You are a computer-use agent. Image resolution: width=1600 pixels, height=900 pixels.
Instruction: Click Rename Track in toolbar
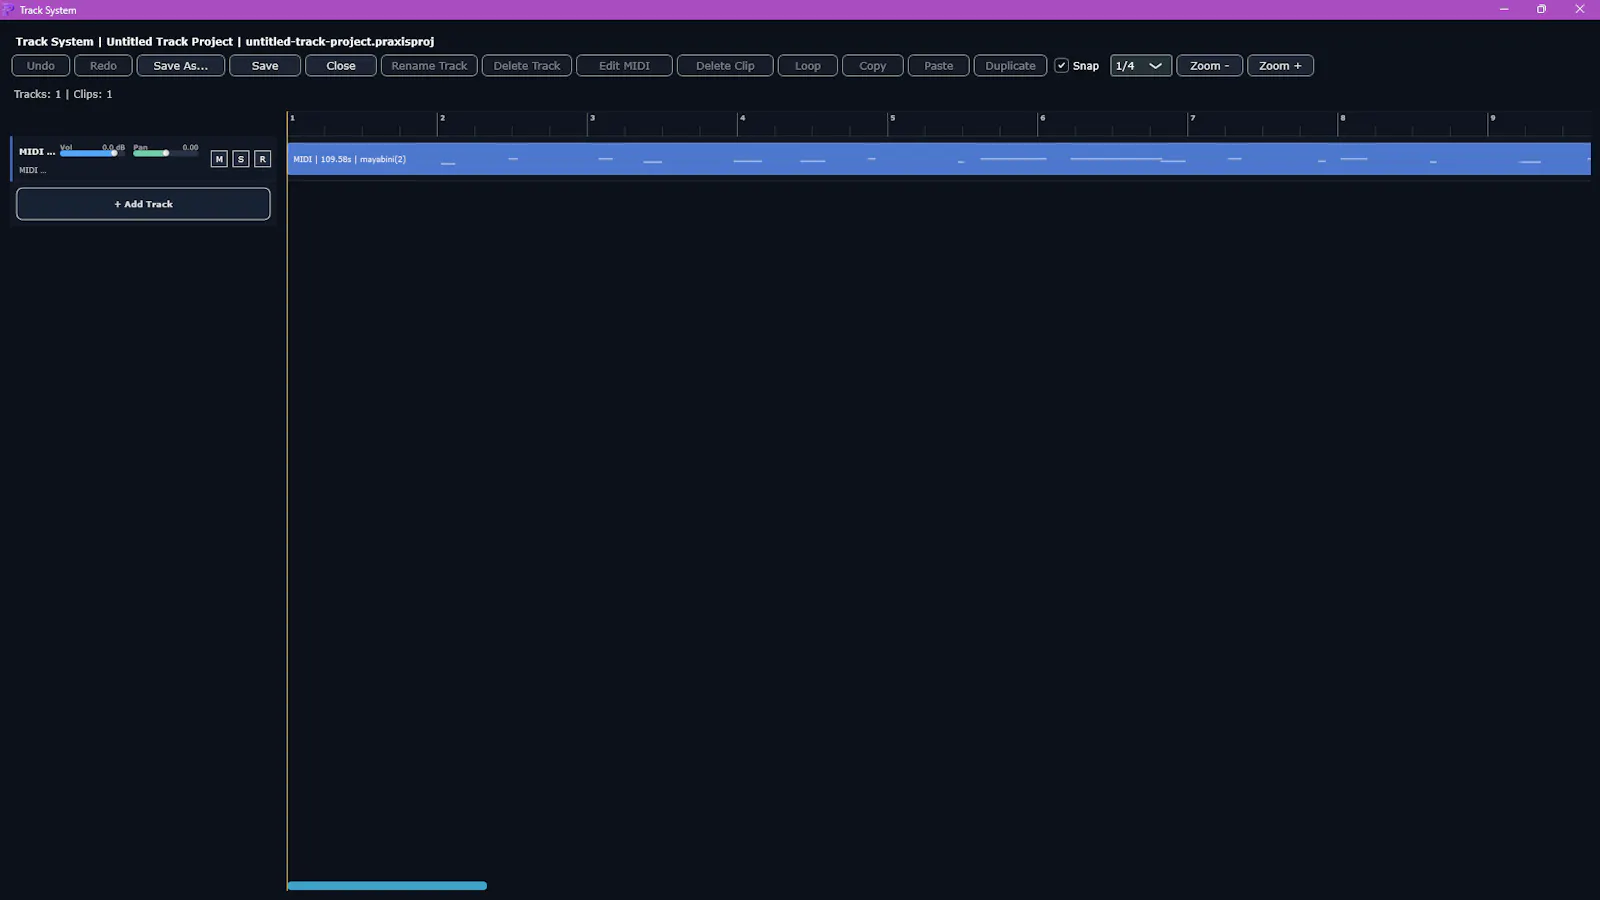[429, 66]
